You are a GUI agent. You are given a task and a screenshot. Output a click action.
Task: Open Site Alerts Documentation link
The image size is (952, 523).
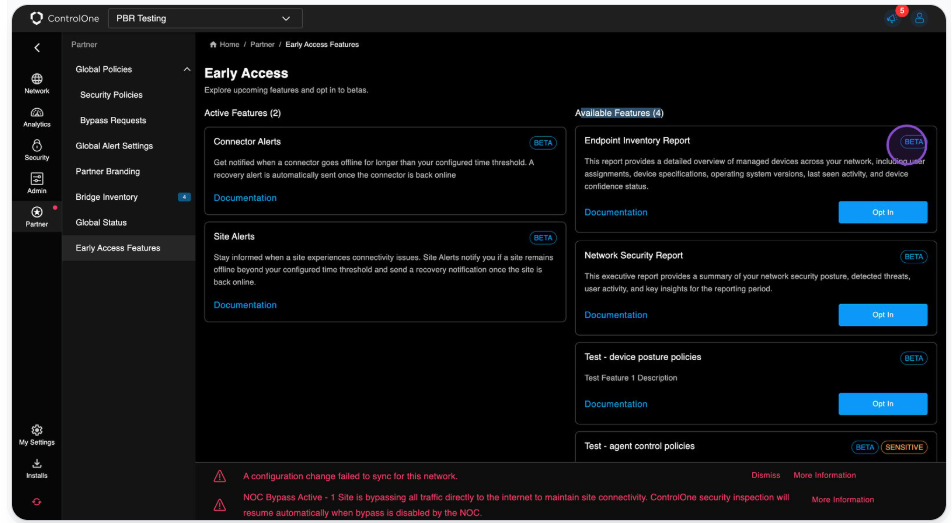coord(245,305)
